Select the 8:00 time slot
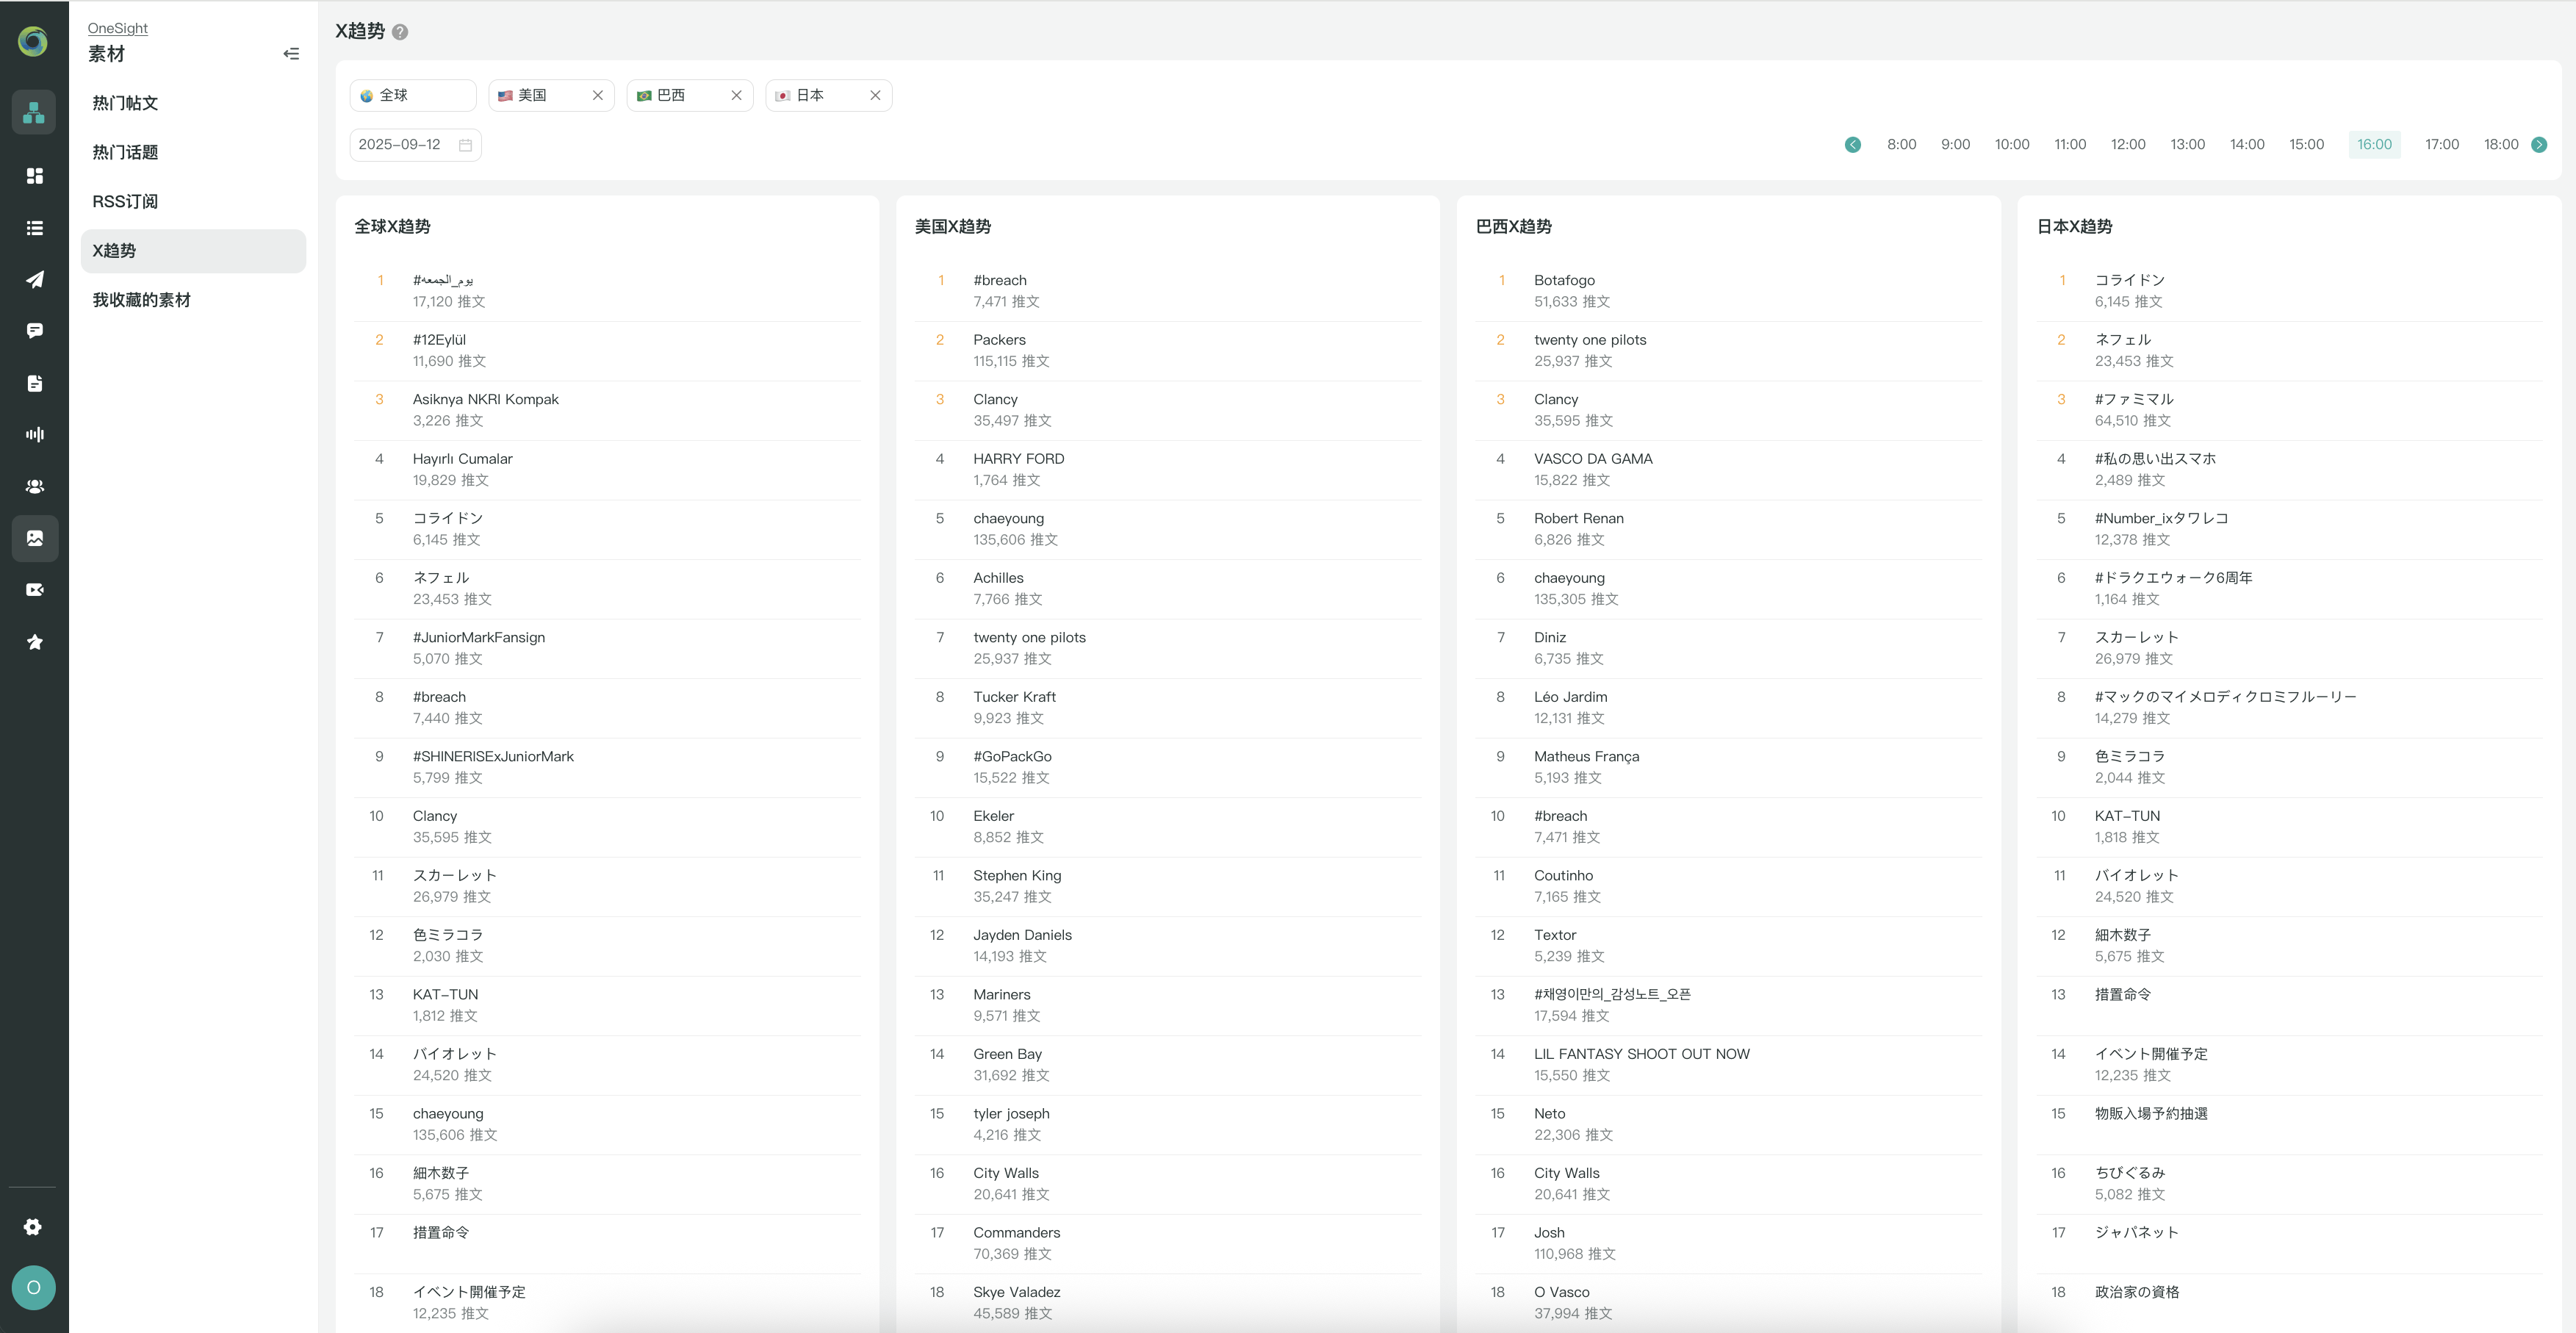The width and height of the screenshot is (2576, 1333). point(1901,145)
